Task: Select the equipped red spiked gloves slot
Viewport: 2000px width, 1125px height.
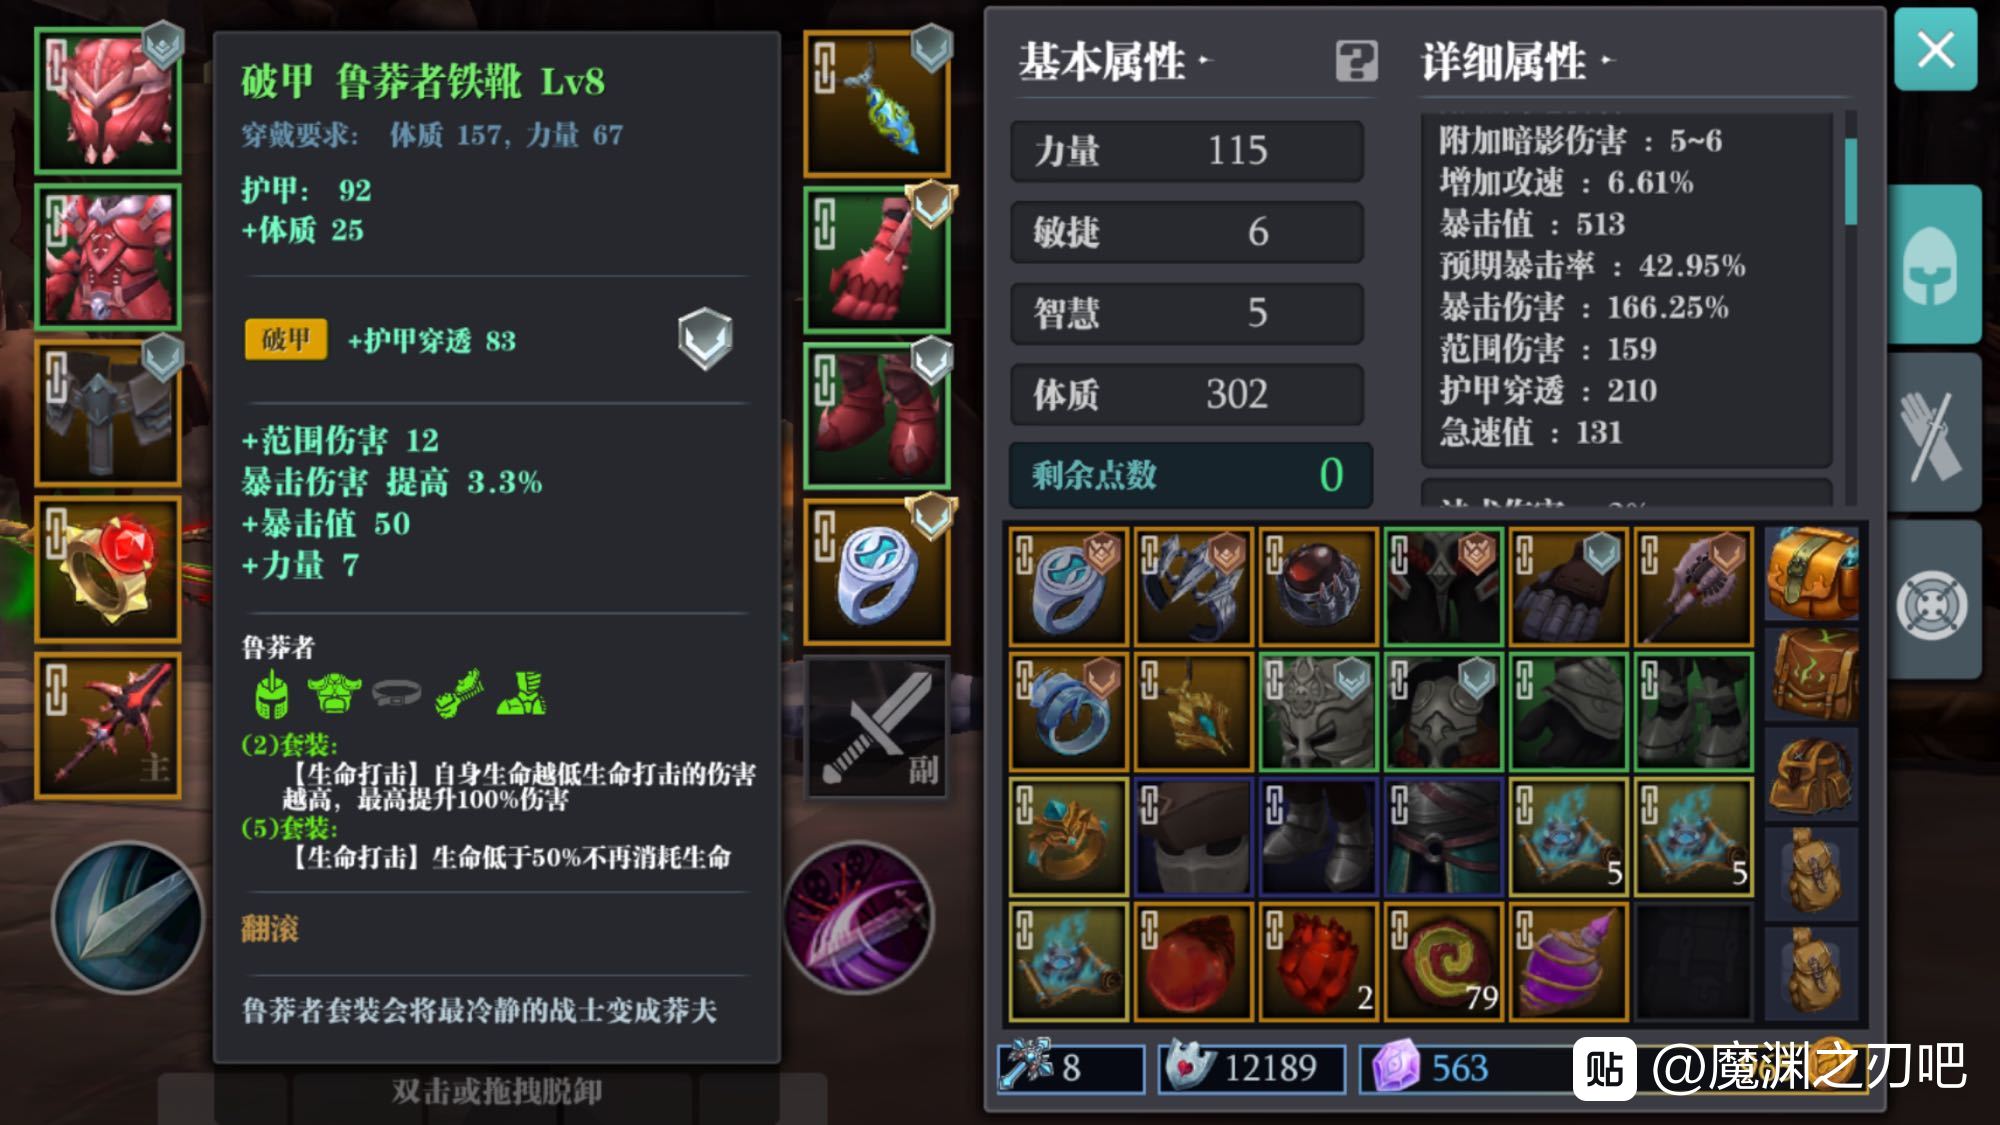Action: pos(877,259)
